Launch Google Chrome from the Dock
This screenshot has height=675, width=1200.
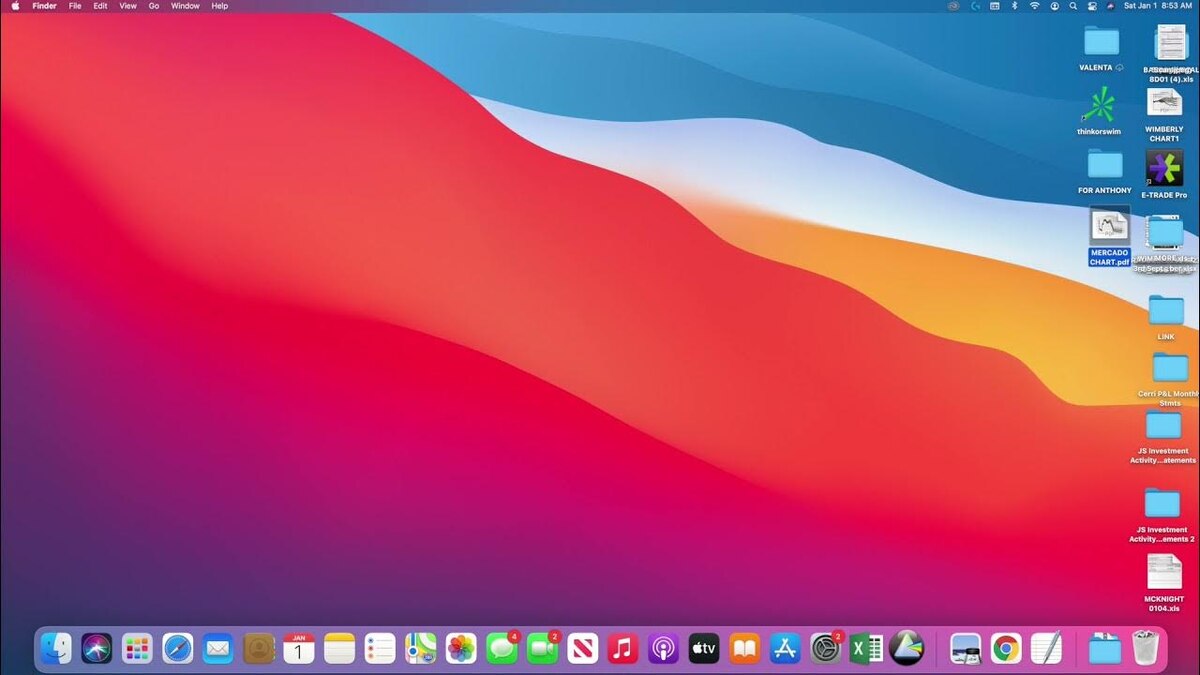coord(1006,649)
